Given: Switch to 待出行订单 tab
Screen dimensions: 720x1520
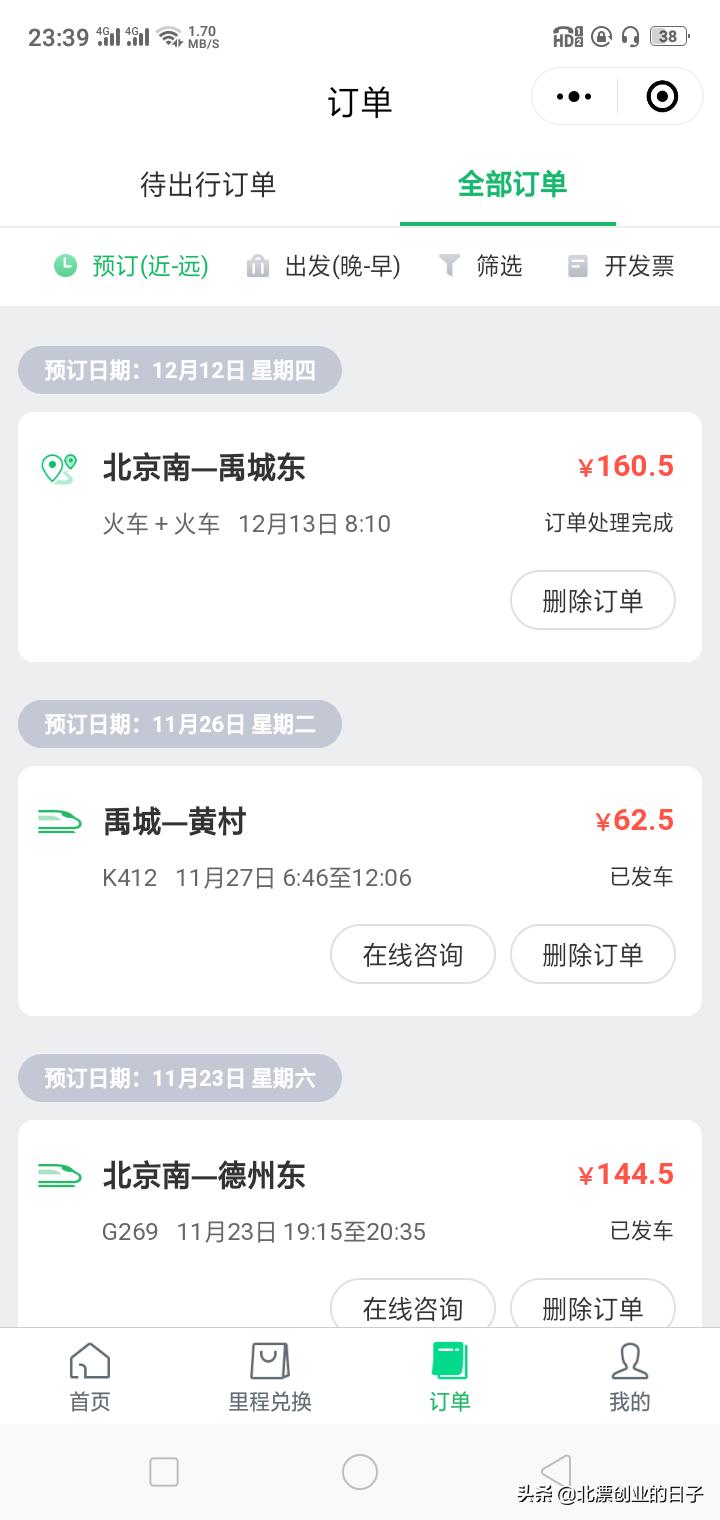Looking at the screenshot, I should [208, 185].
